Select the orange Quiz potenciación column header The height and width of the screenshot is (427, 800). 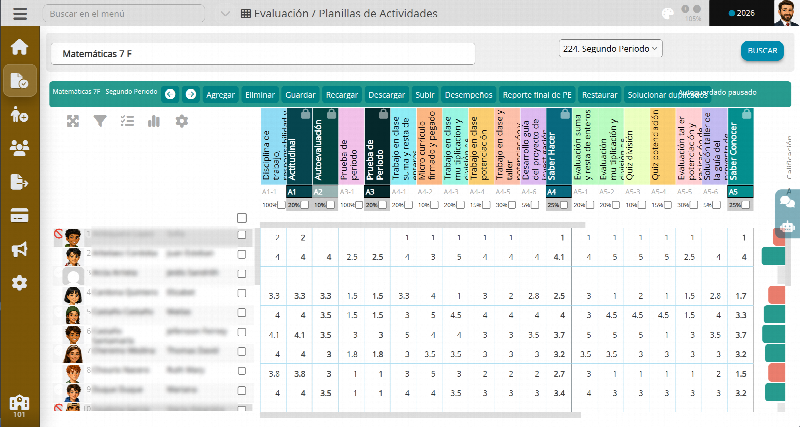coord(662,146)
